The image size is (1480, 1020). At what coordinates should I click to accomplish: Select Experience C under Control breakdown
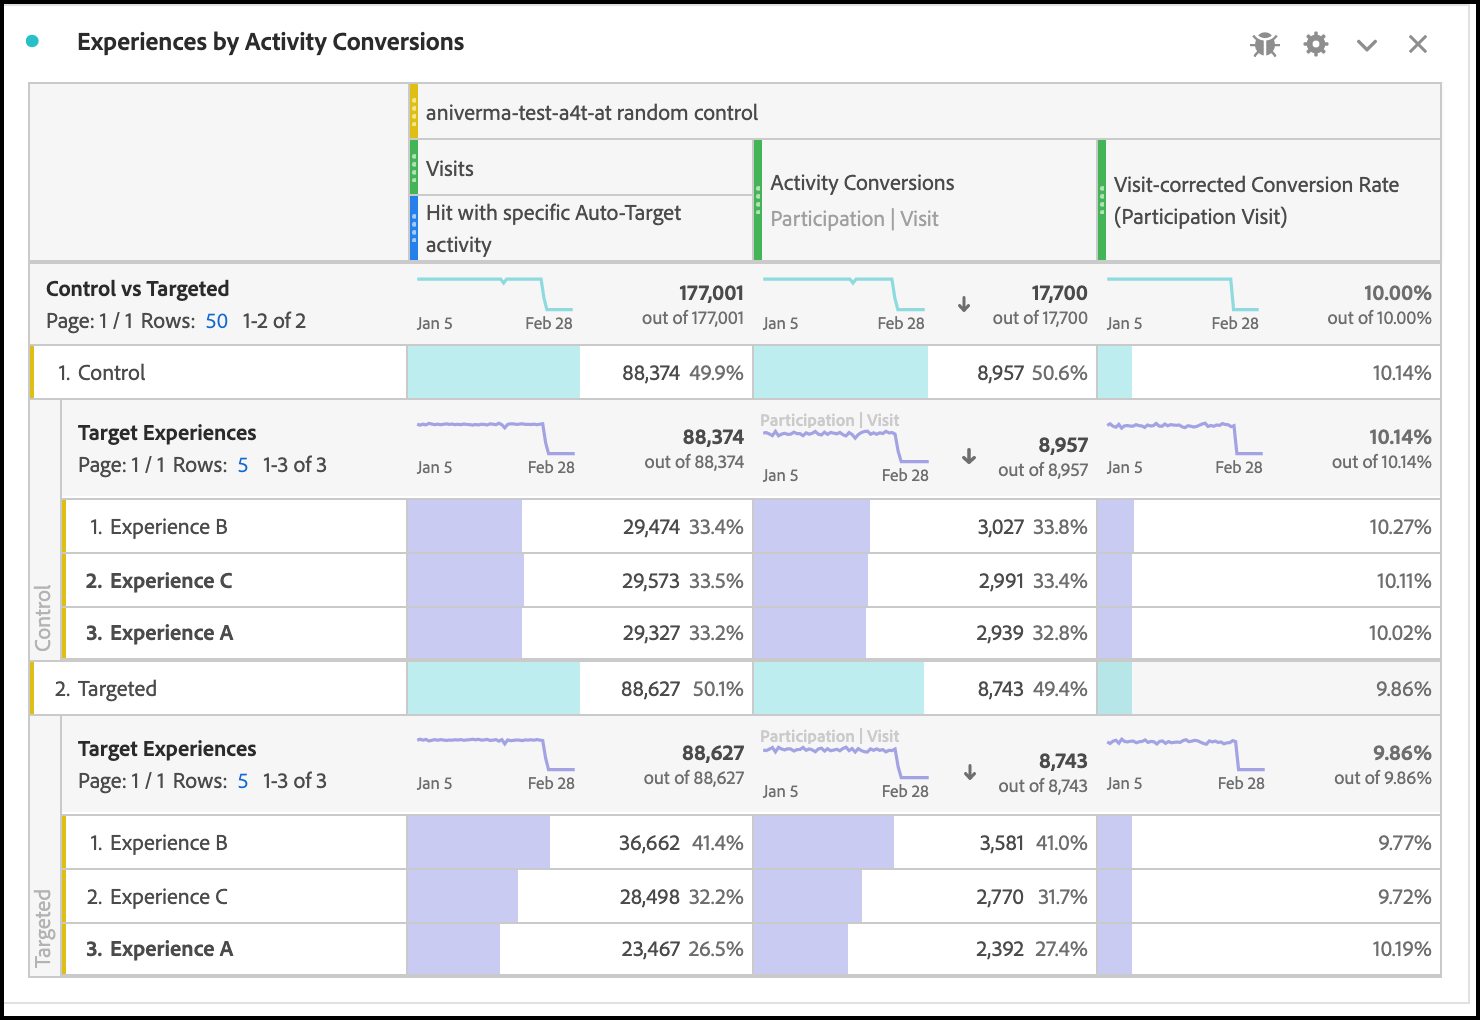(x=171, y=581)
